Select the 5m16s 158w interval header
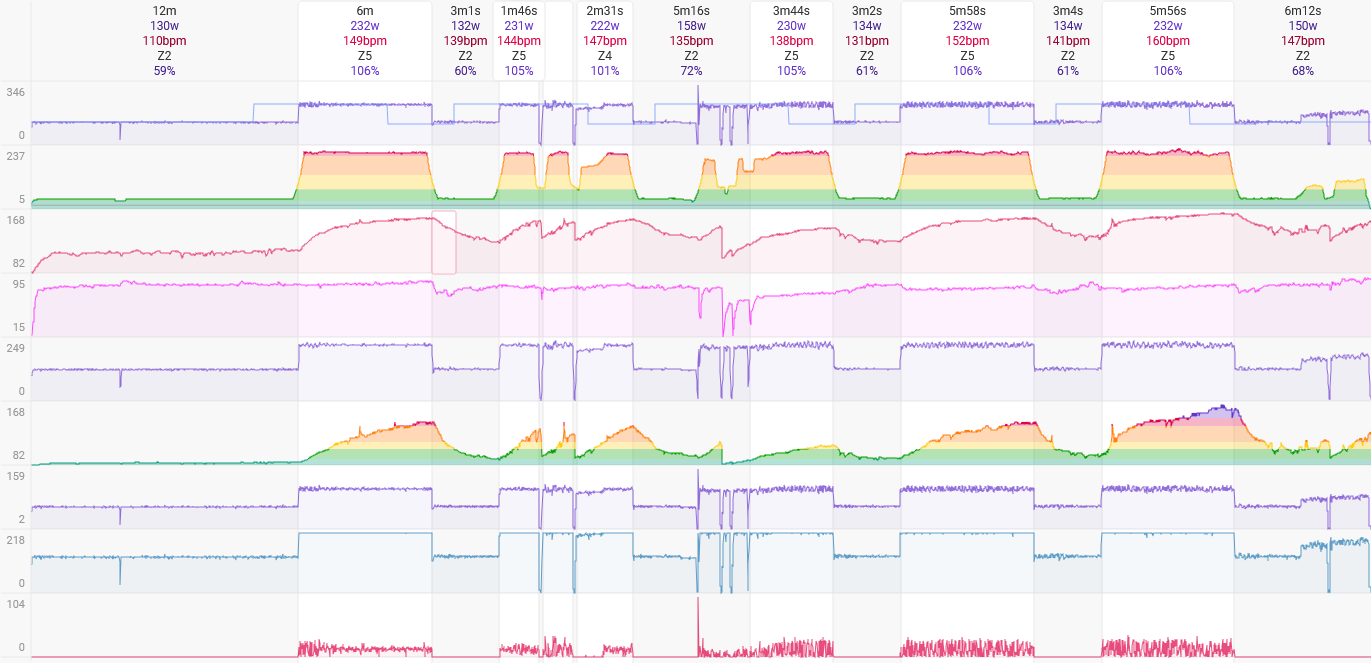This screenshot has height=663, width=1371. 691,41
